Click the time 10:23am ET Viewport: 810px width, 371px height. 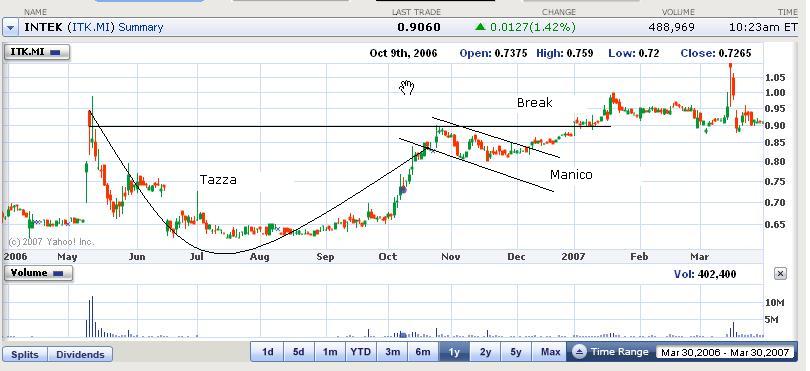click(764, 27)
